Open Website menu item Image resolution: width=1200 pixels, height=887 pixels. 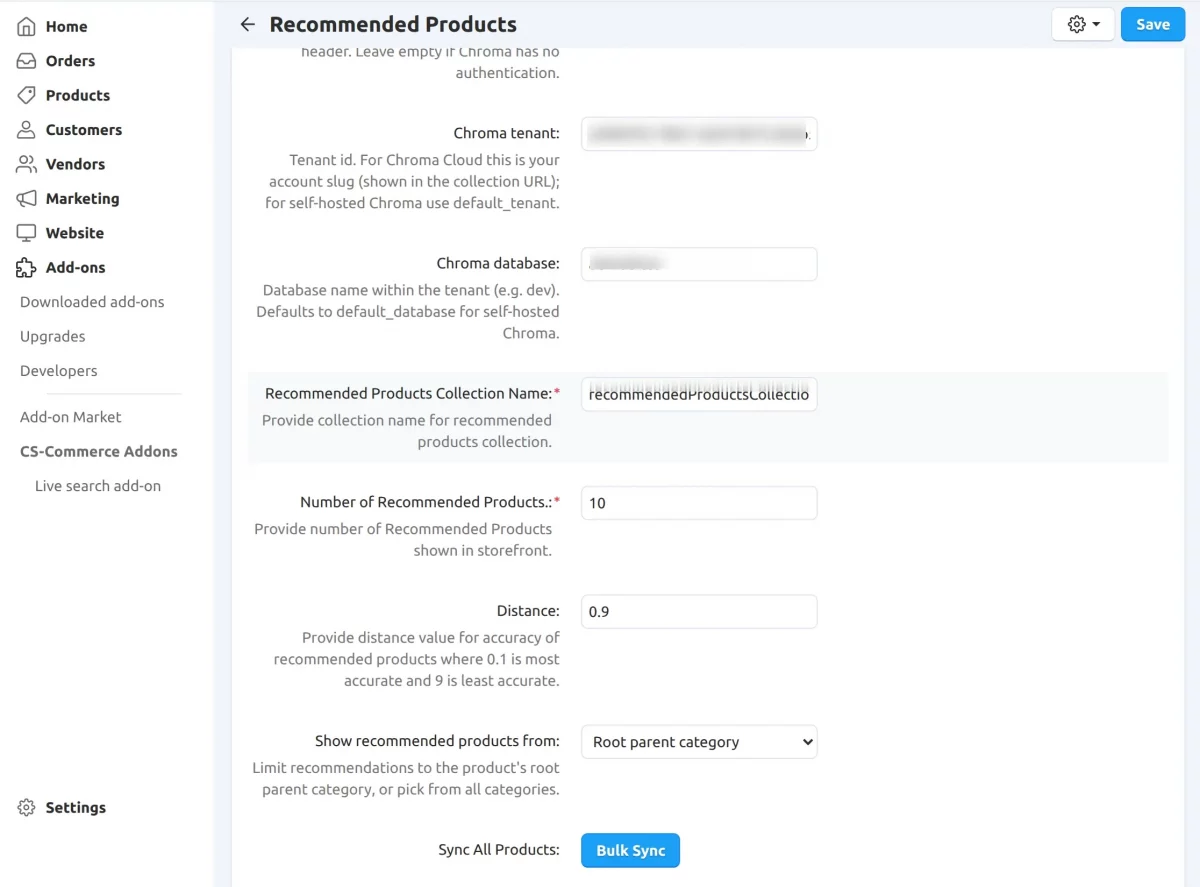tap(75, 233)
